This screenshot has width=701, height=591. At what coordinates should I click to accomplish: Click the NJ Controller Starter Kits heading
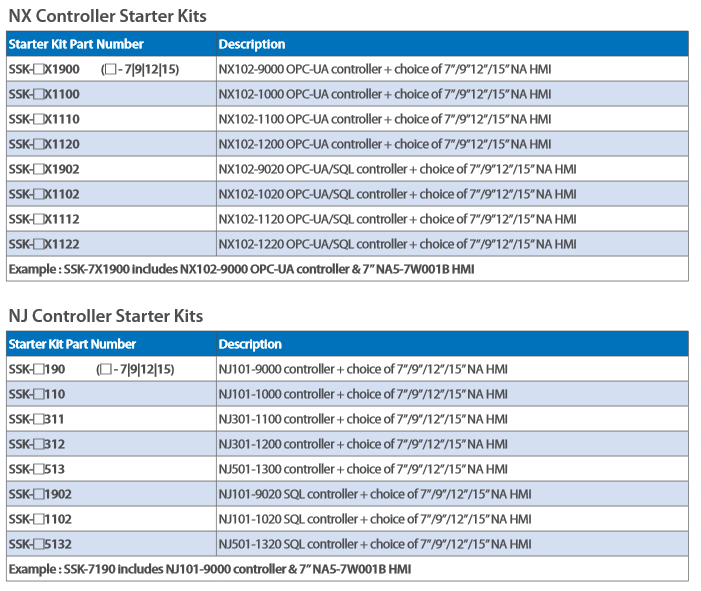point(106,316)
